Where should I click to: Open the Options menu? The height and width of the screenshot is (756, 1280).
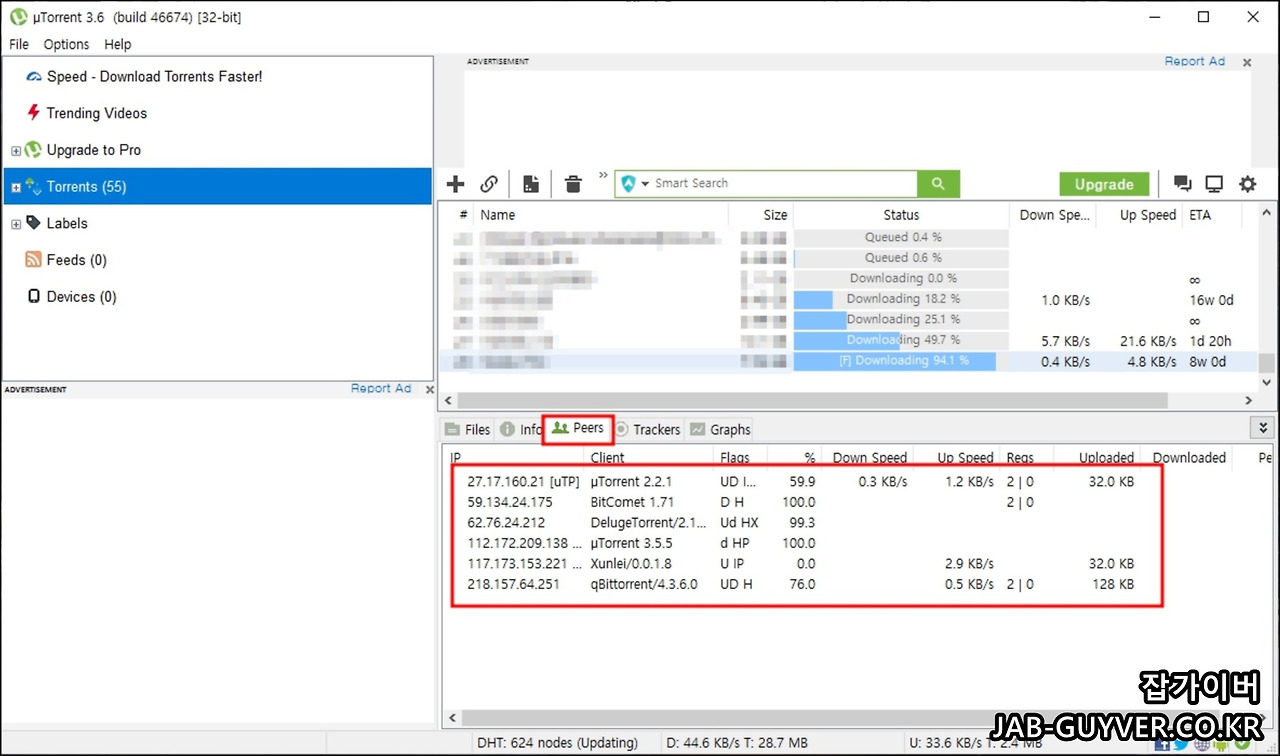[x=66, y=44]
